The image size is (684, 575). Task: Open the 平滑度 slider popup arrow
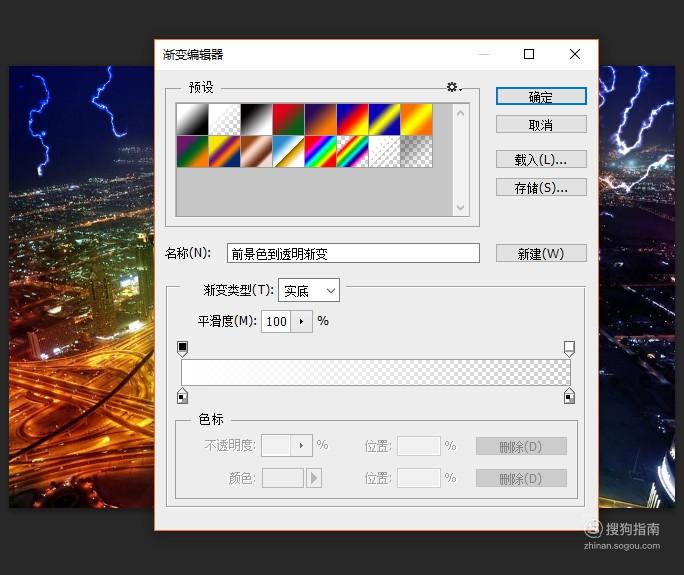pyautogui.click(x=301, y=322)
